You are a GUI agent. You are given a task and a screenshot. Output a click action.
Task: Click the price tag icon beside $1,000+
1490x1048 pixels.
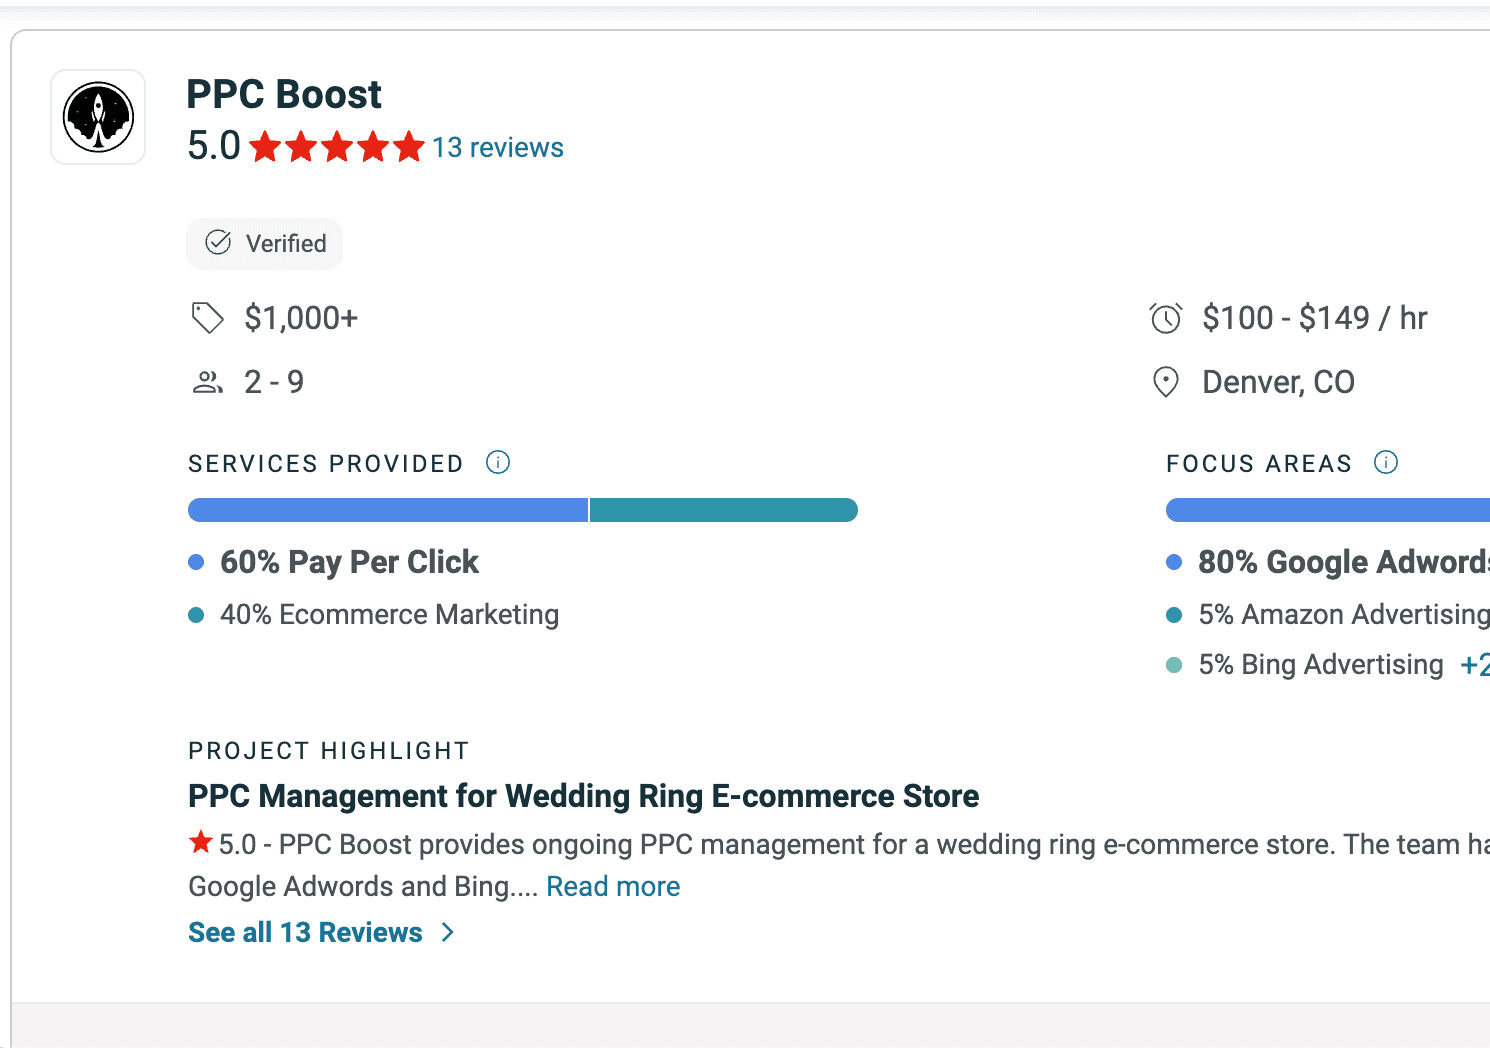(x=207, y=317)
